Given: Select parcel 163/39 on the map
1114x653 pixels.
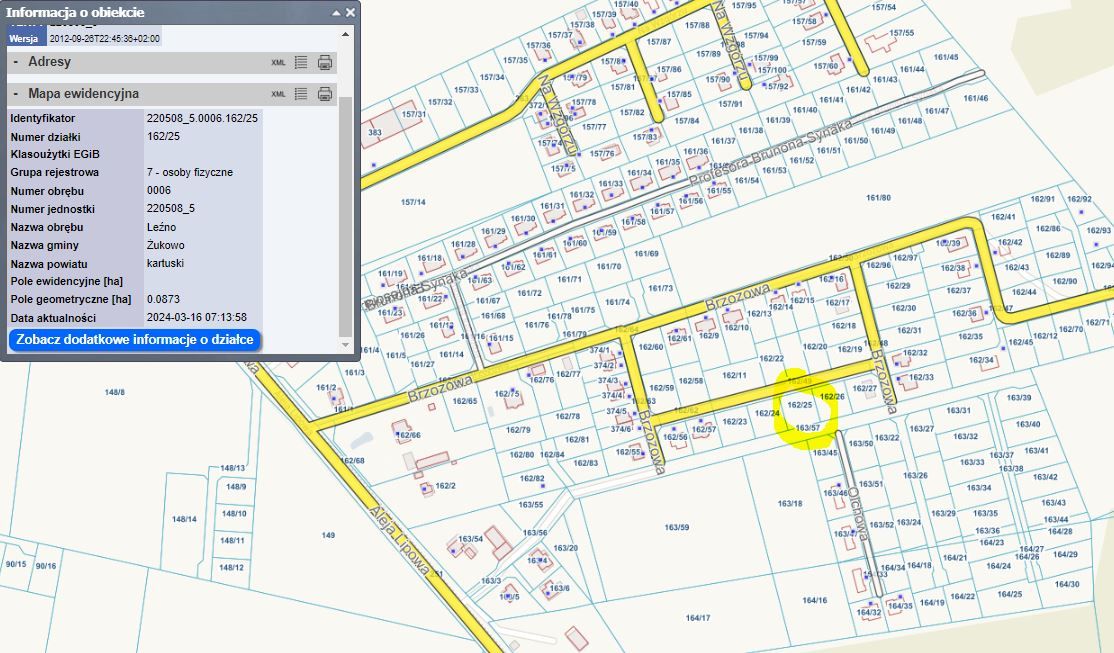Looking at the screenshot, I should click(x=1019, y=397).
